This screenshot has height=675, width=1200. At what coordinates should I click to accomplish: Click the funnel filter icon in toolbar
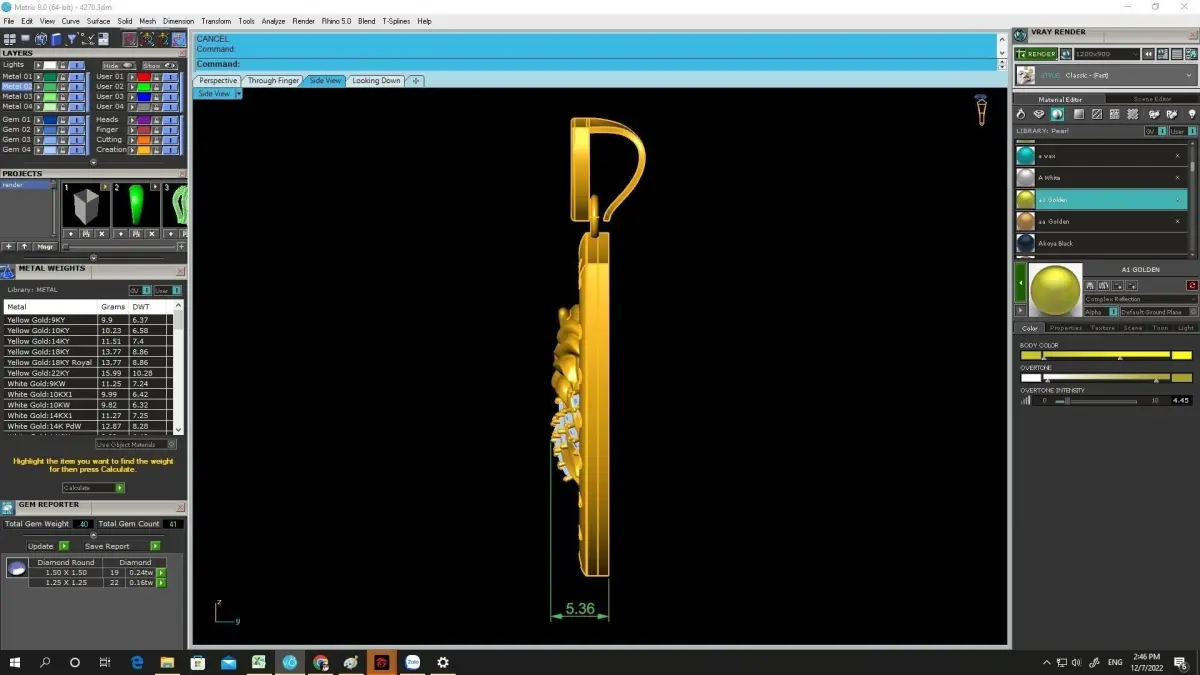click(72, 39)
